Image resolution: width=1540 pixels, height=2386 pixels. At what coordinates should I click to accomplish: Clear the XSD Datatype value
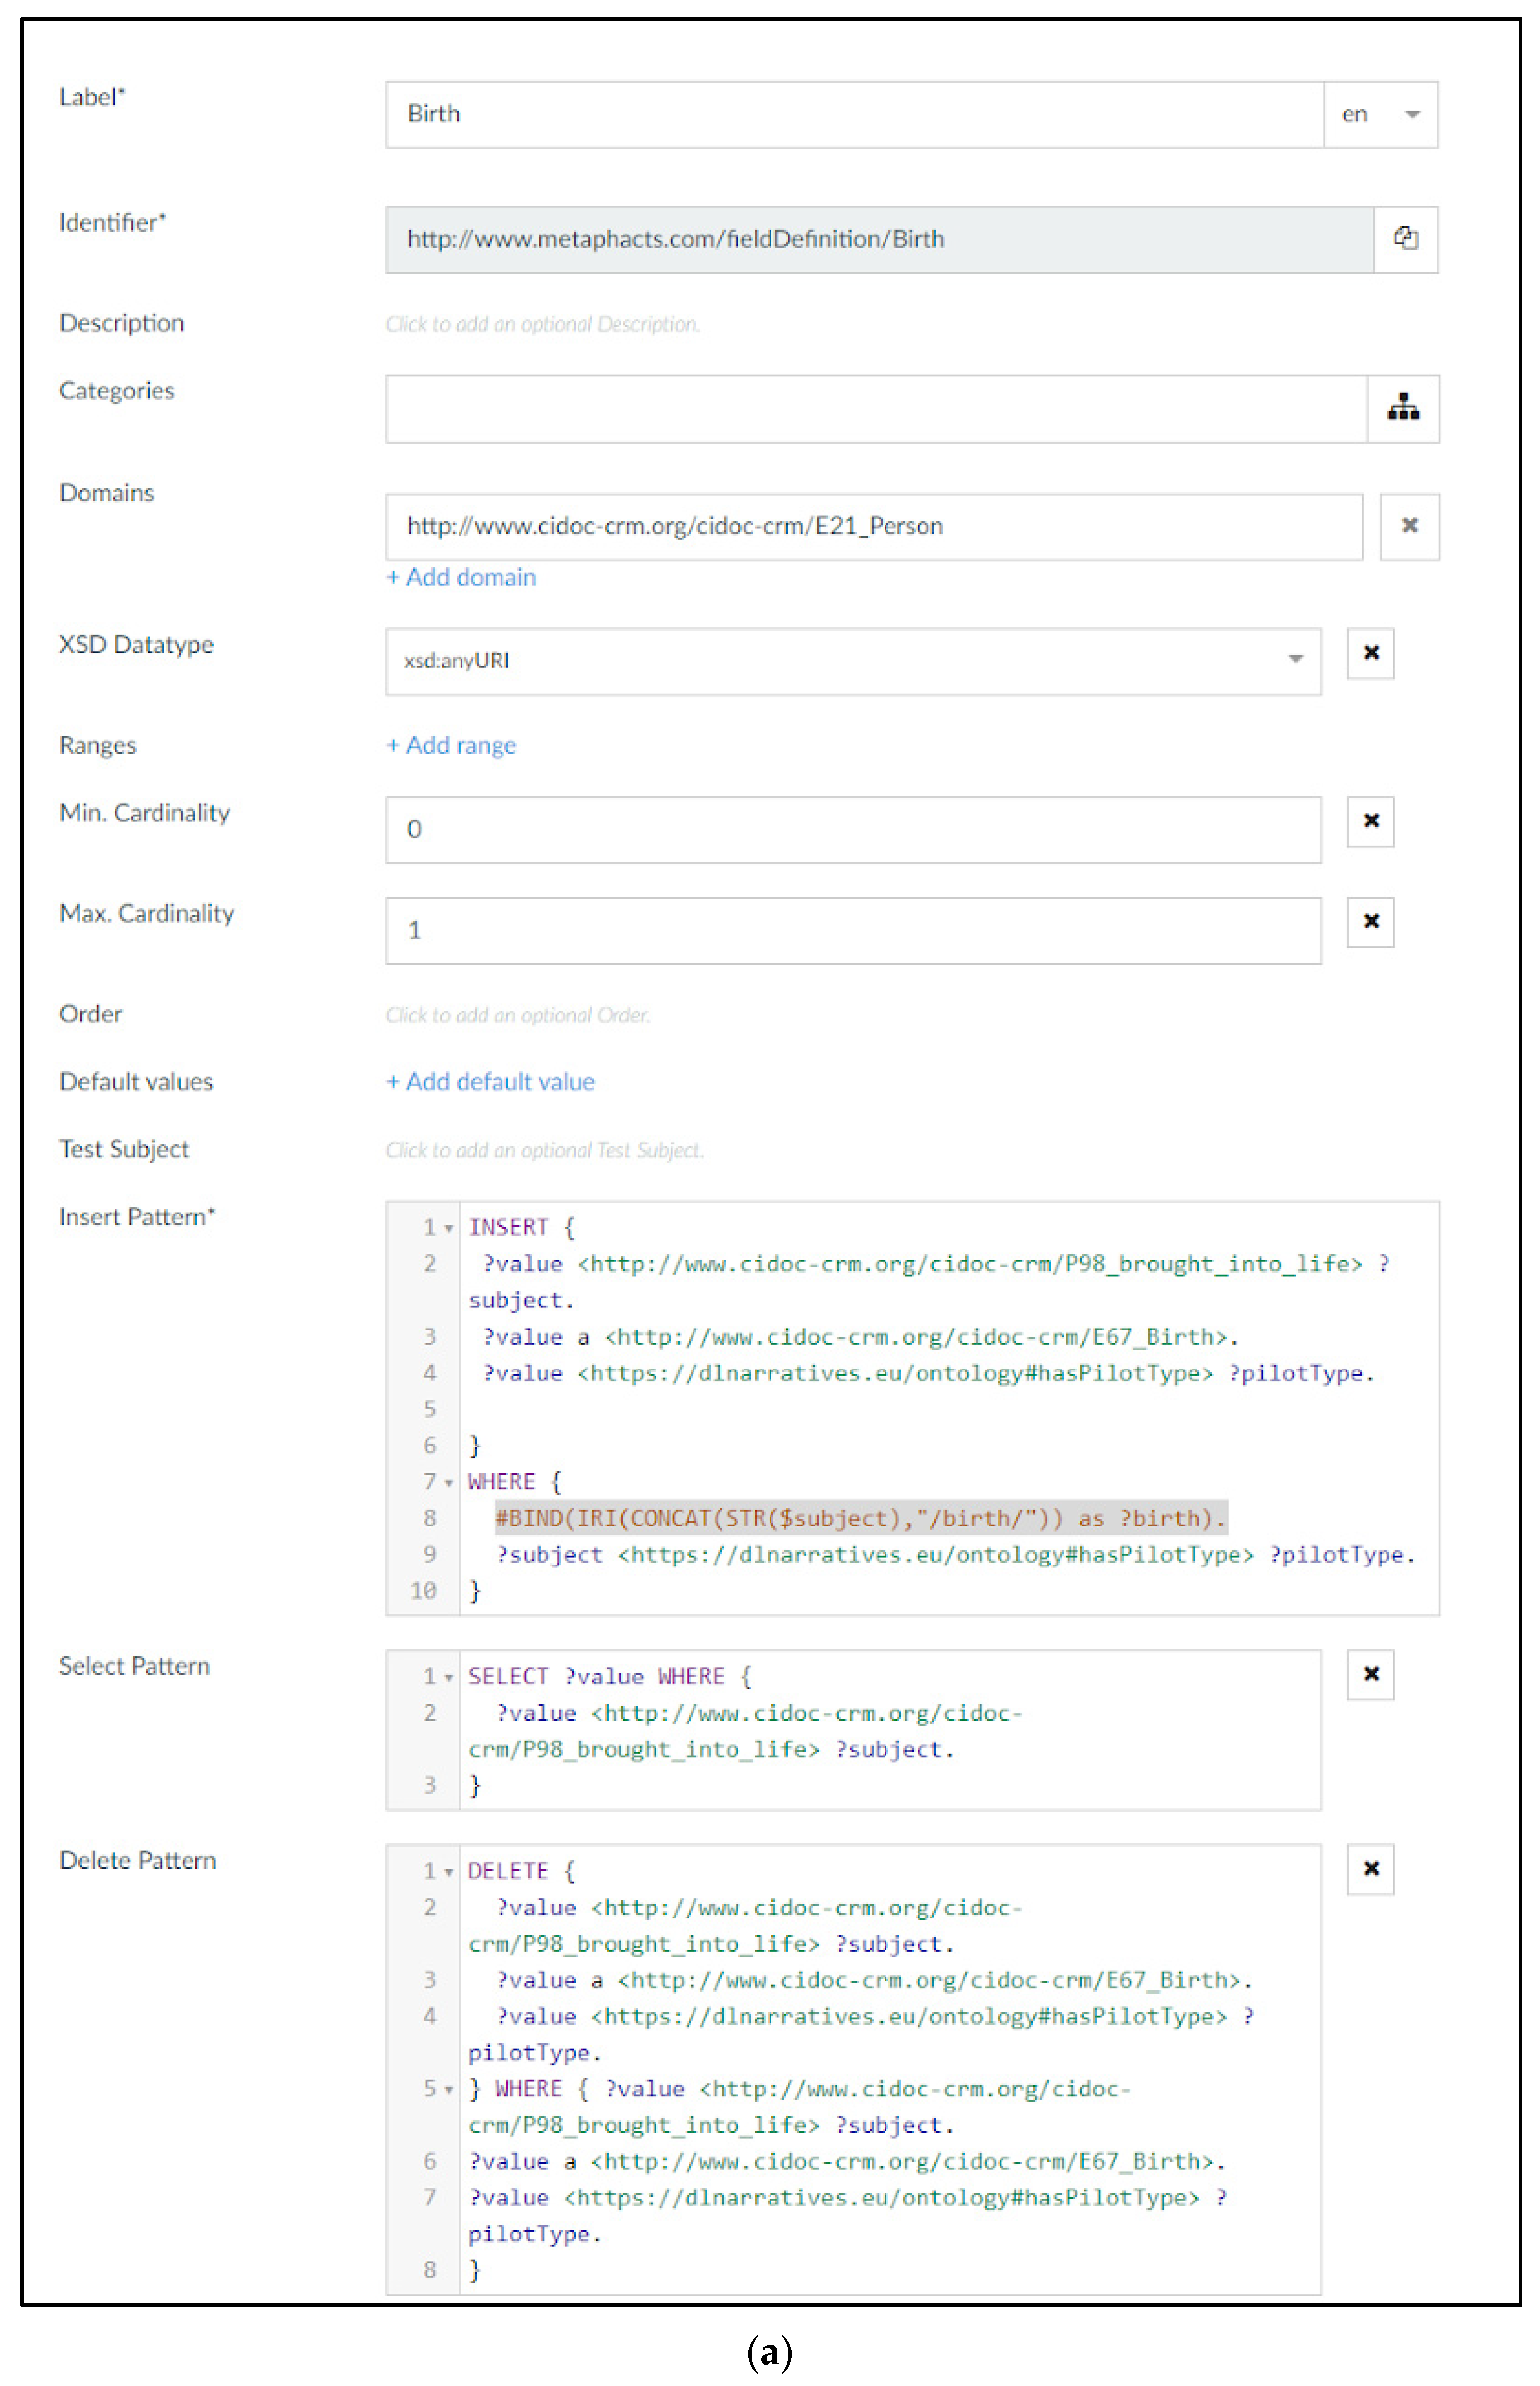(1370, 653)
